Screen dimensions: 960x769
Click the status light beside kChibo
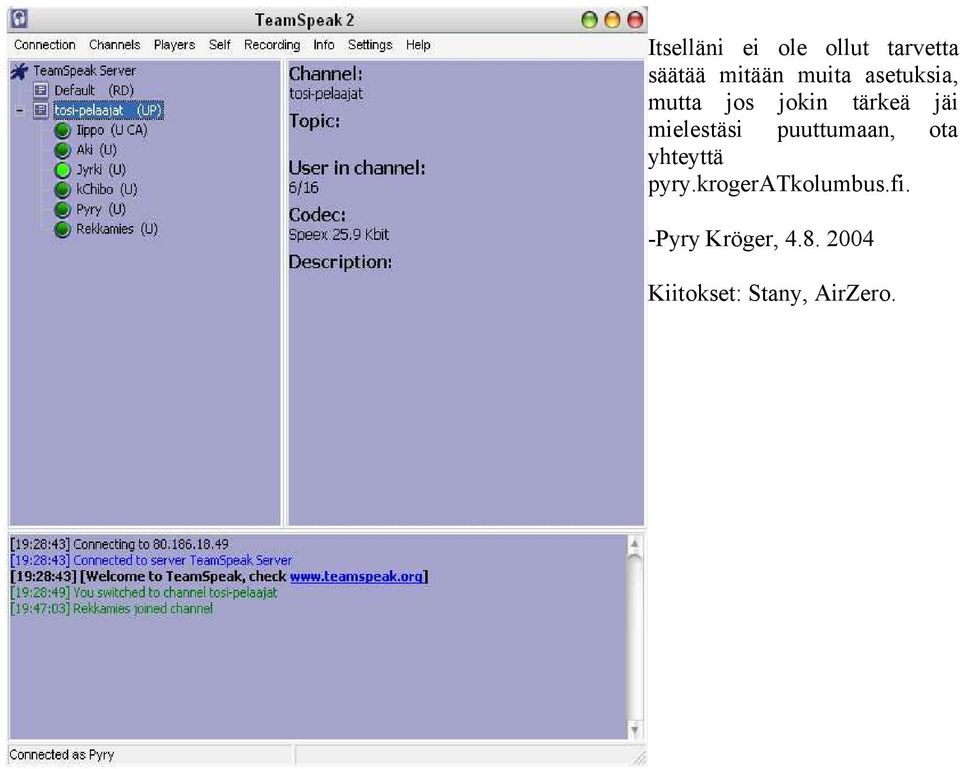pyautogui.click(x=62, y=190)
